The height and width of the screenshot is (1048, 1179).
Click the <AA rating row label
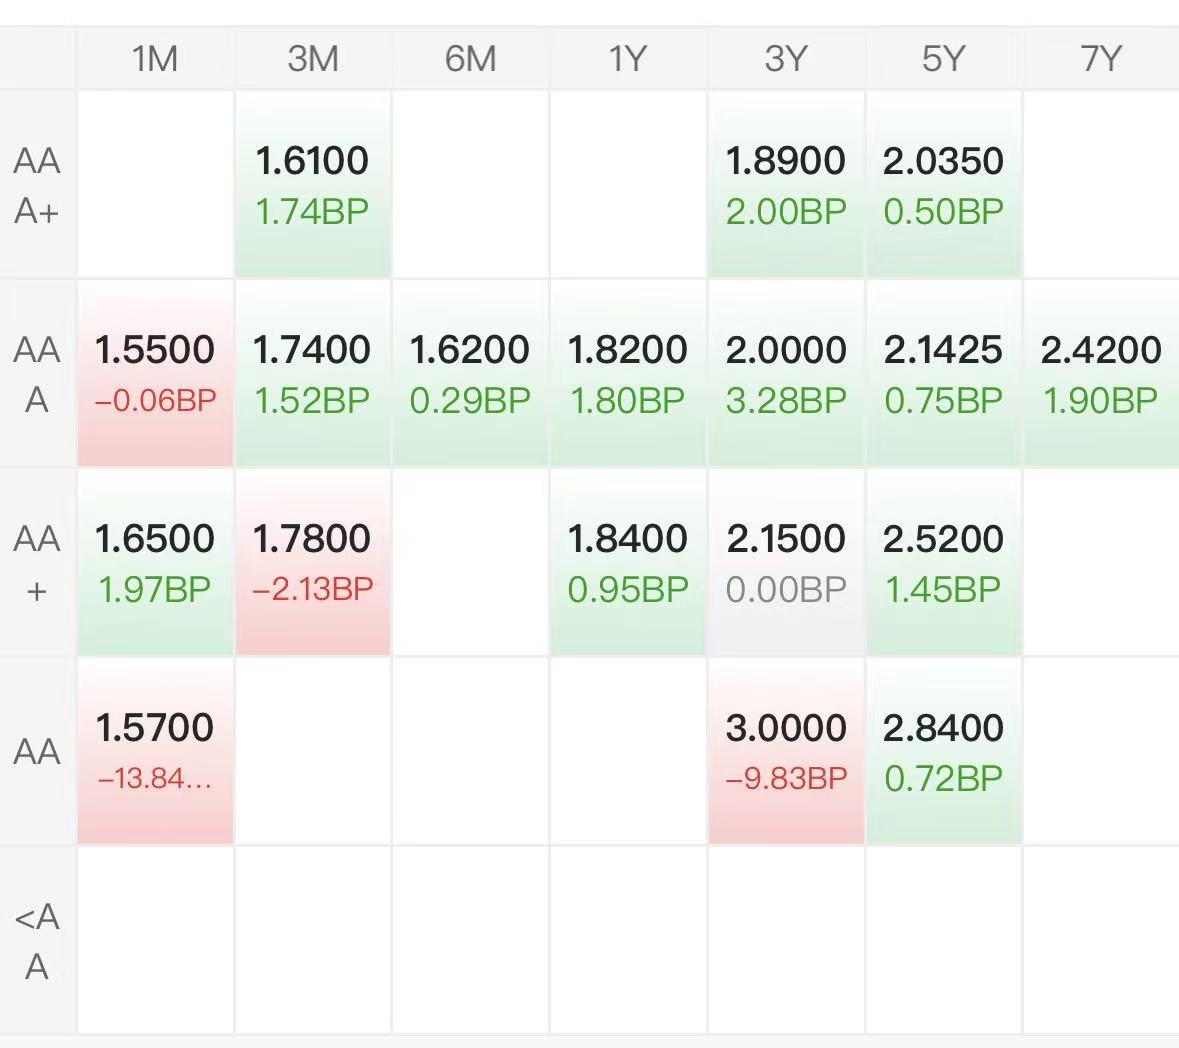point(37,941)
